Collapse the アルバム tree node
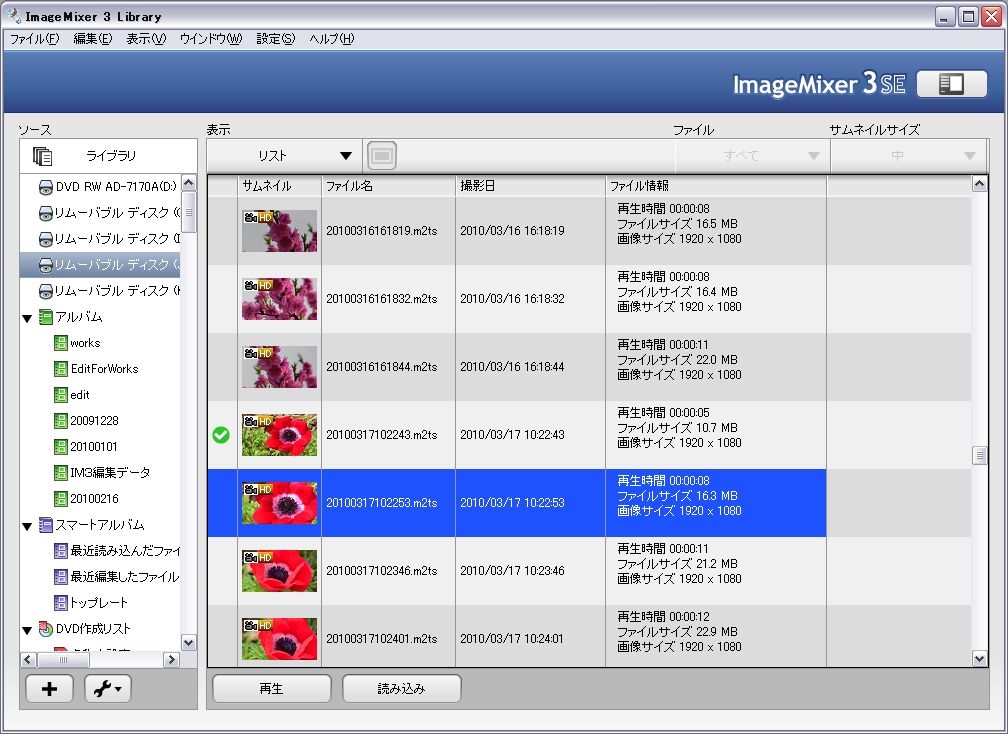The height and width of the screenshot is (734, 1008). click(x=27, y=318)
